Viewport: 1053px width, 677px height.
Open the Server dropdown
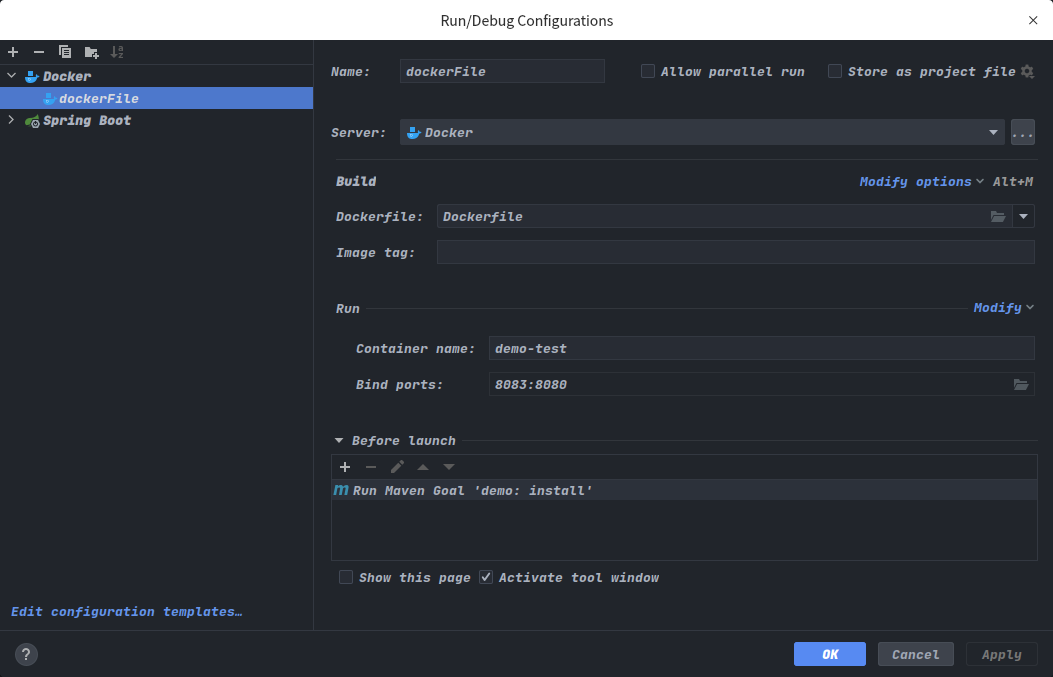click(702, 132)
